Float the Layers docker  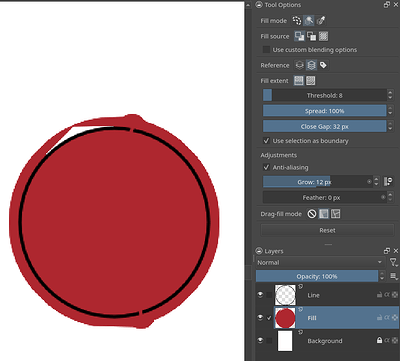click(x=387, y=251)
